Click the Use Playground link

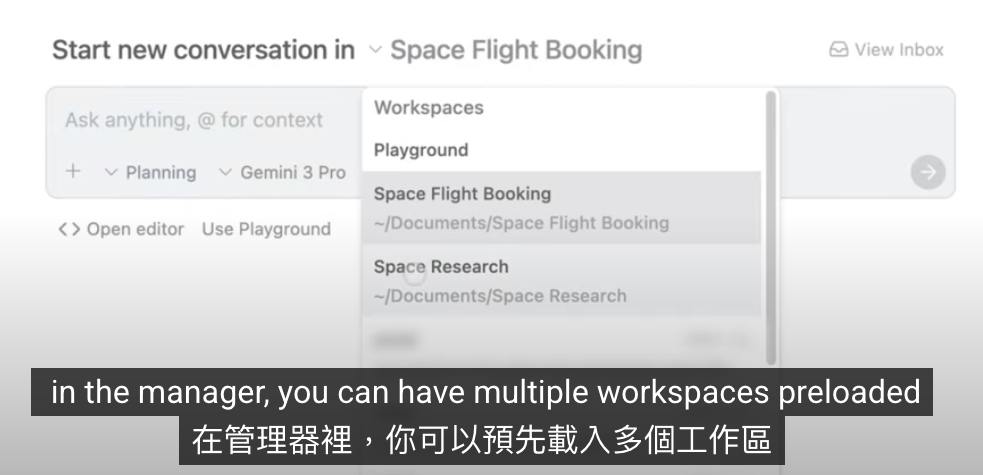266,229
